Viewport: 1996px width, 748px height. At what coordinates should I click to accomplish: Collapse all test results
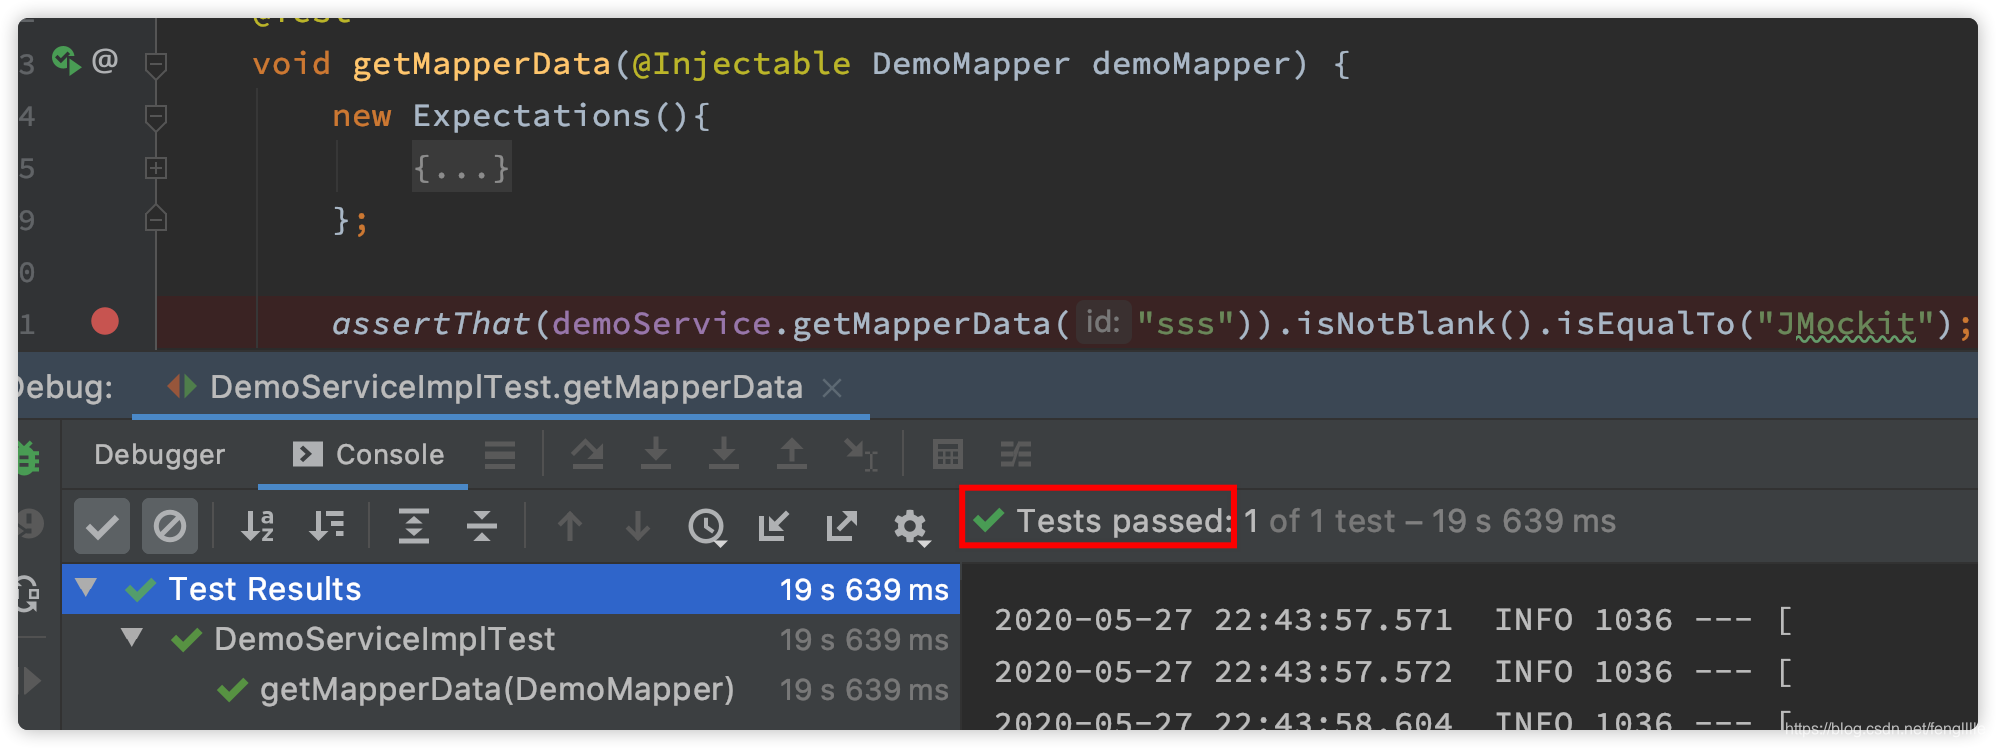point(482,525)
